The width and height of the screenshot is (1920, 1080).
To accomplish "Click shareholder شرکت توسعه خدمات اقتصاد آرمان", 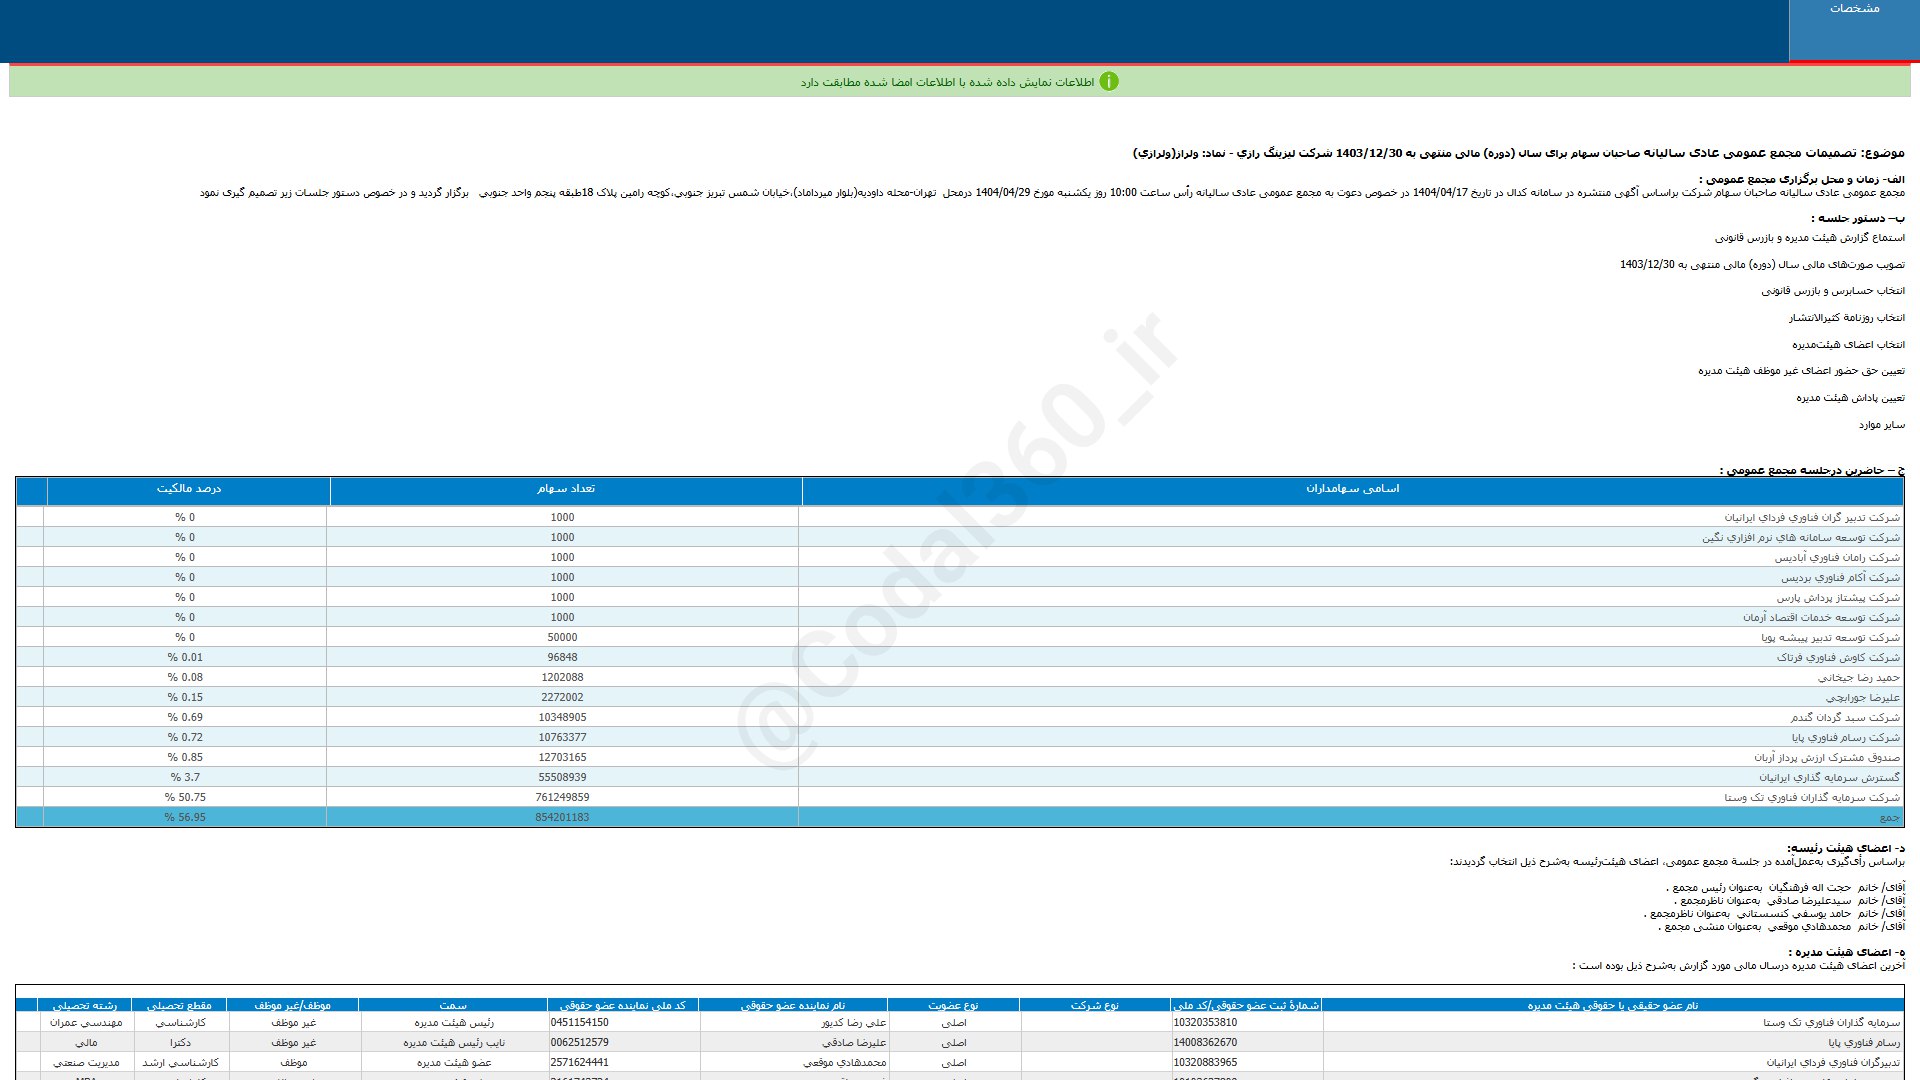I will point(1821,618).
